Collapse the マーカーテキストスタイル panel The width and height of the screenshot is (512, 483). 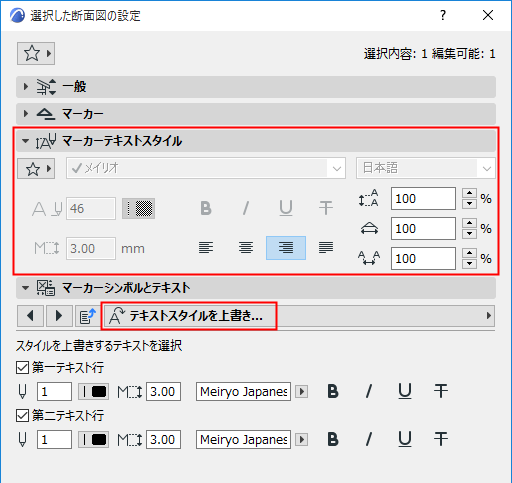pyautogui.click(x=256, y=141)
